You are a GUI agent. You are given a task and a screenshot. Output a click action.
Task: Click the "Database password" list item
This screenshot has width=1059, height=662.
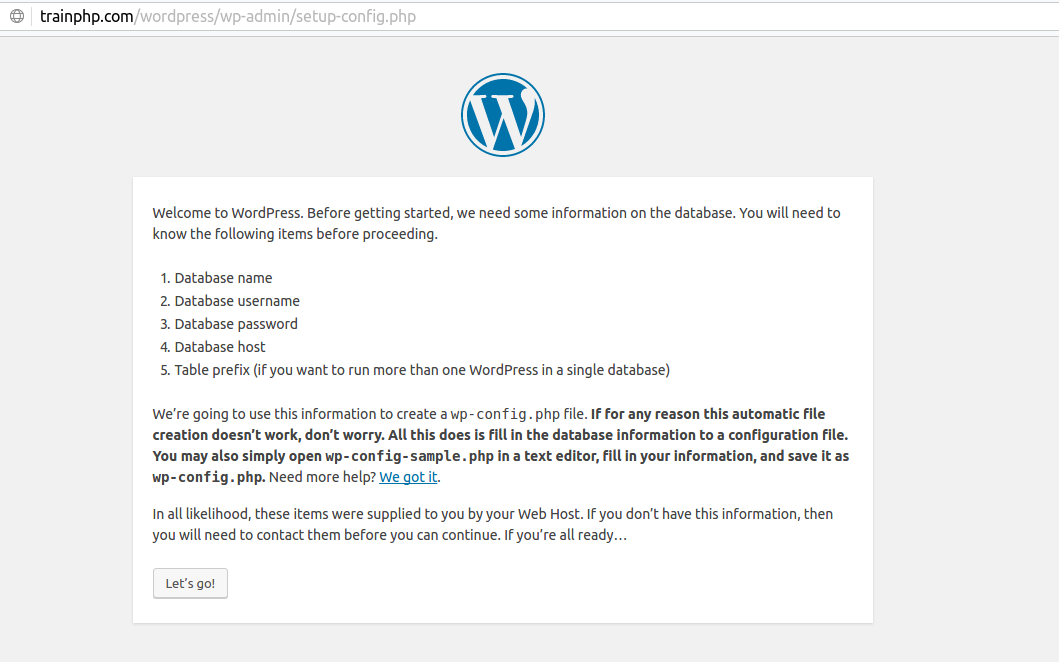(236, 324)
